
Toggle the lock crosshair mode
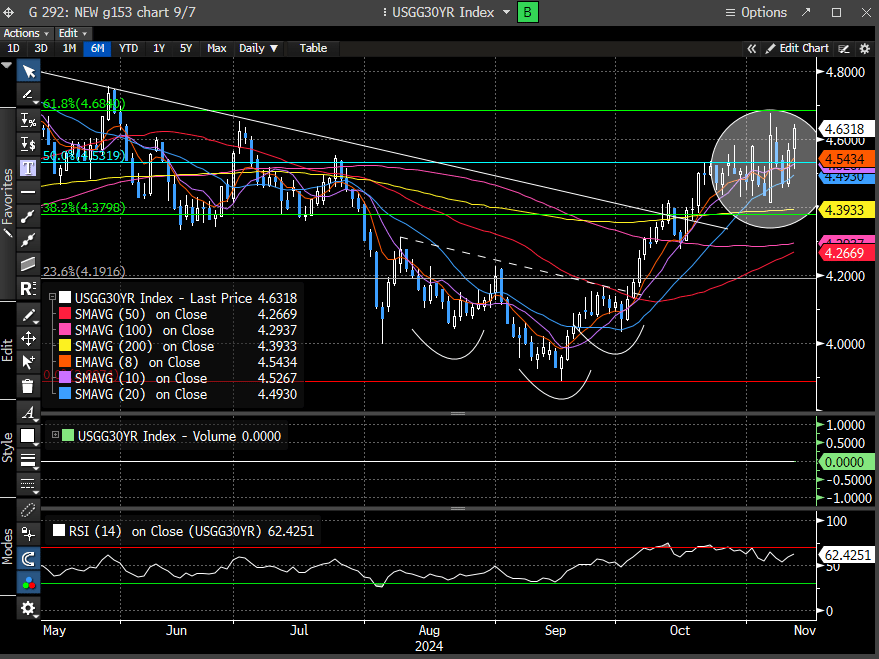tap(28, 535)
